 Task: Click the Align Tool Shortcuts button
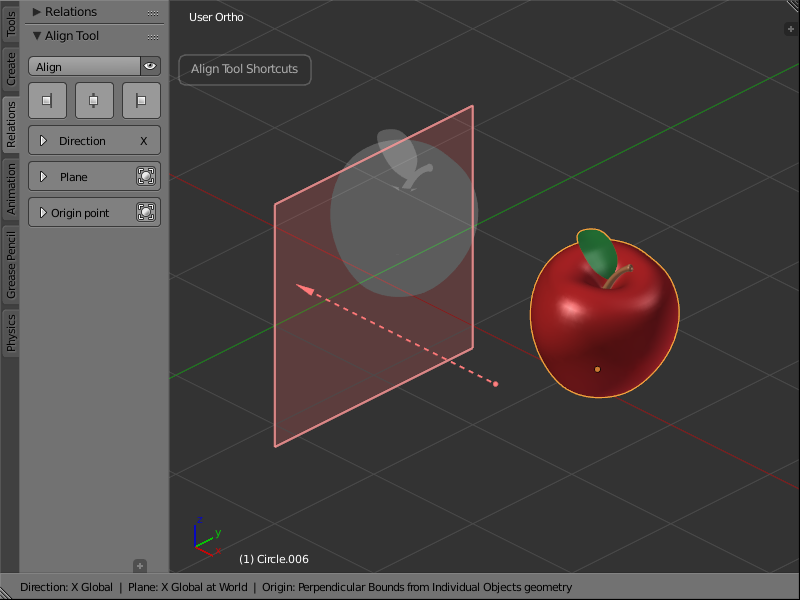tap(244, 70)
